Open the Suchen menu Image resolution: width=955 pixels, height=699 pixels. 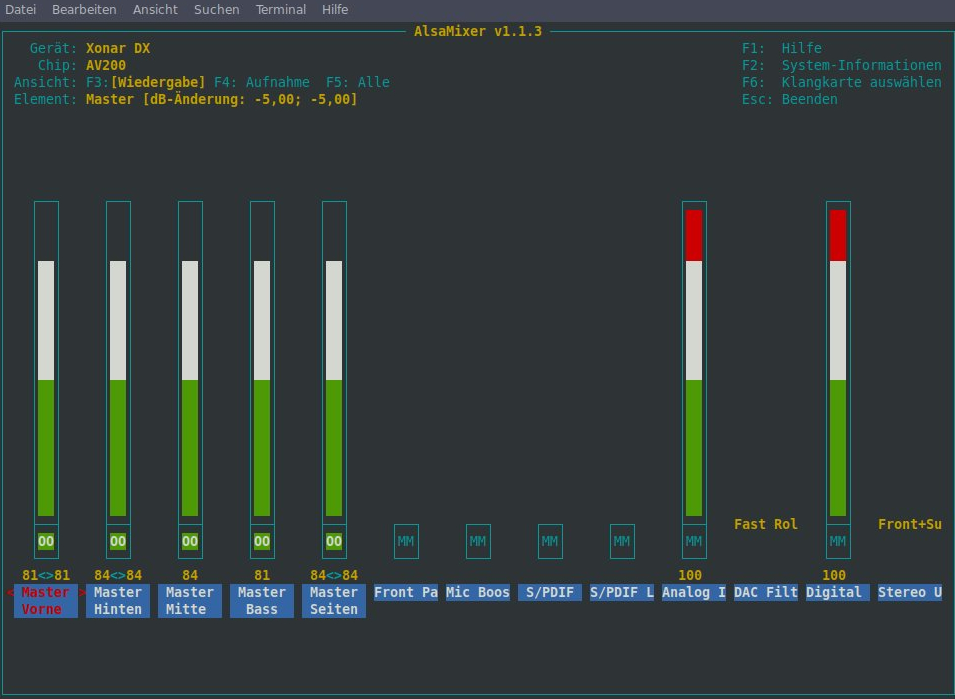(x=216, y=10)
